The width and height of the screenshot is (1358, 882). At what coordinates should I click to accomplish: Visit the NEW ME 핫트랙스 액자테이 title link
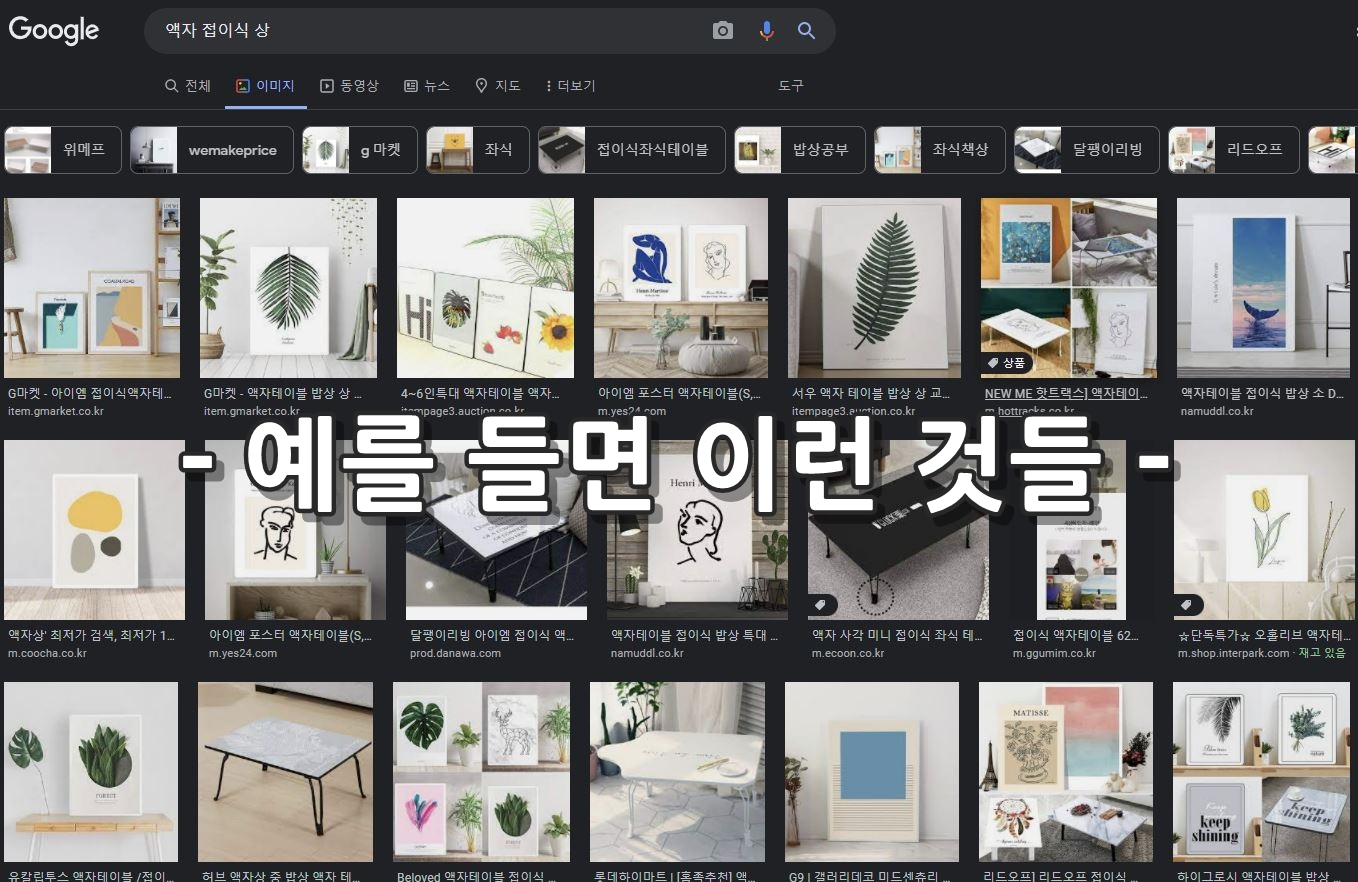pos(1066,394)
